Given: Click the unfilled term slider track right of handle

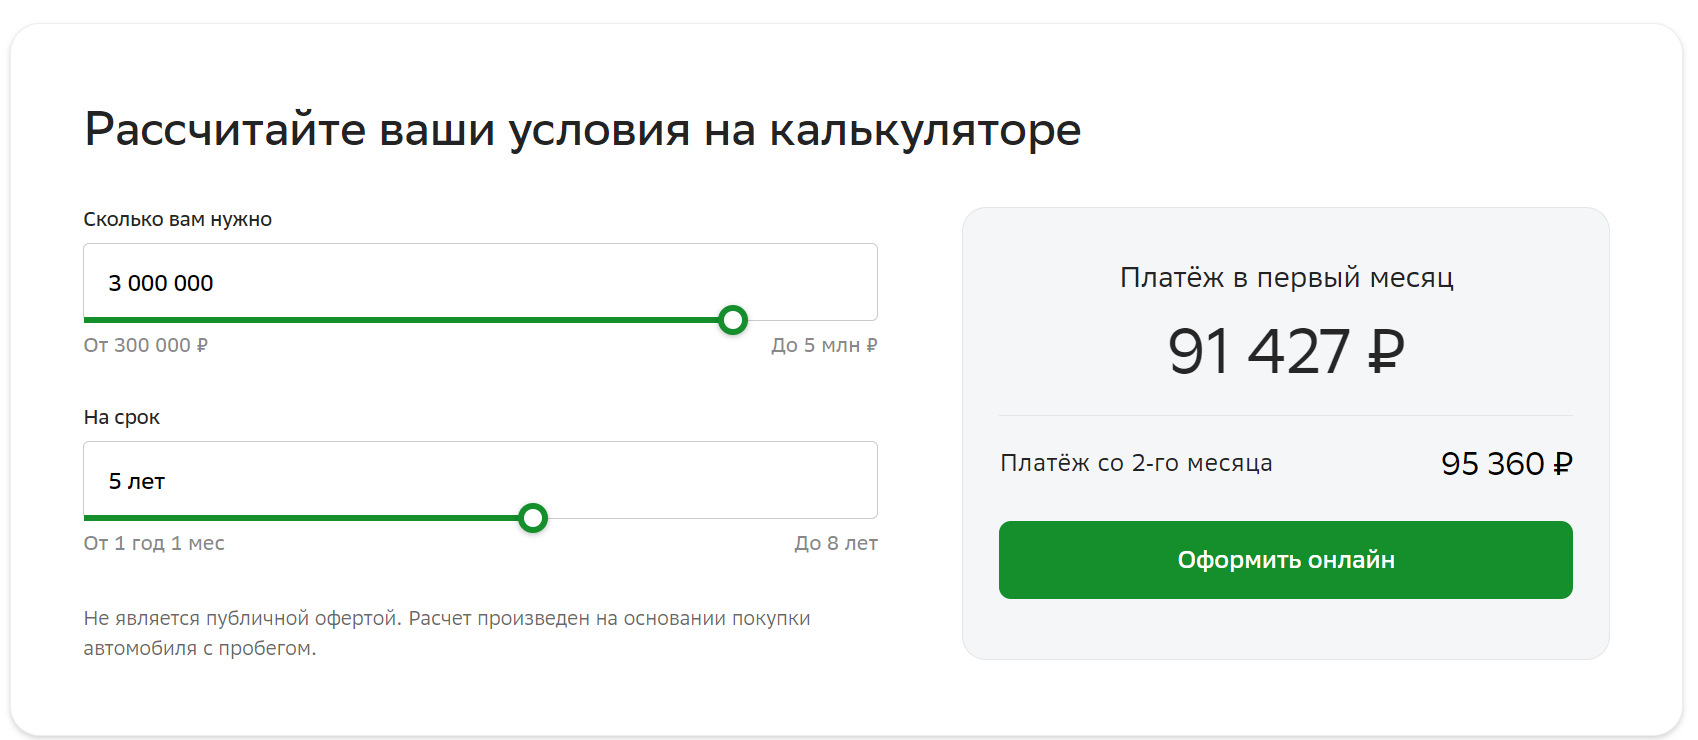Looking at the screenshot, I should (710, 518).
